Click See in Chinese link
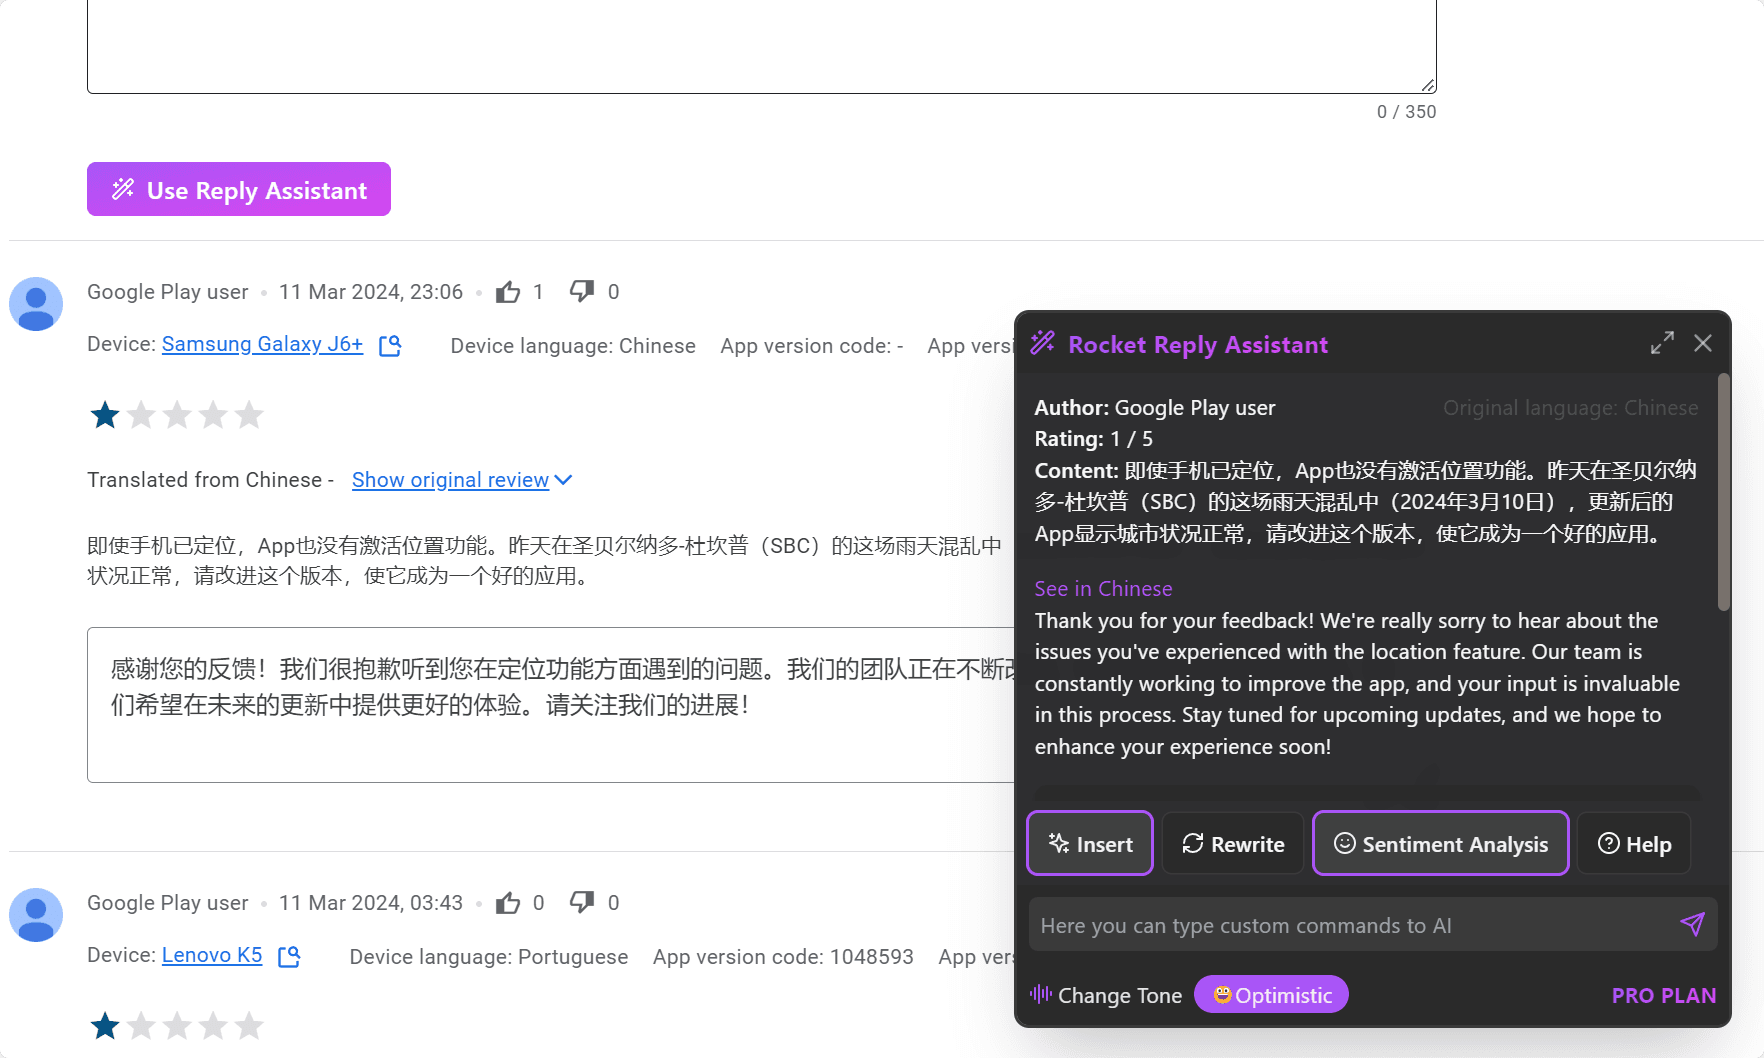This screenshot has height=1058, width=1764. [x=1103, y=589]
